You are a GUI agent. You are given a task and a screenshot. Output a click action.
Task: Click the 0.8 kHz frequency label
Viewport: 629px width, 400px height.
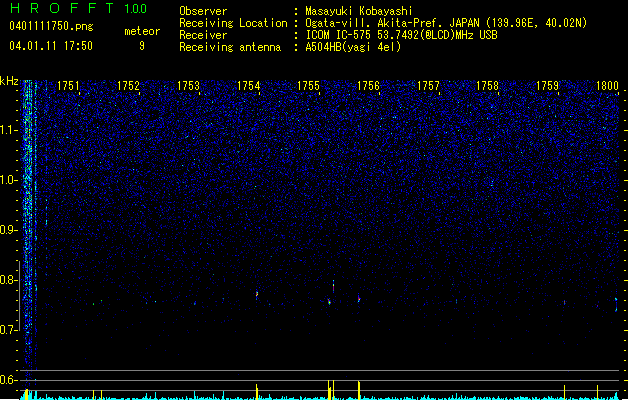[9, 280]
